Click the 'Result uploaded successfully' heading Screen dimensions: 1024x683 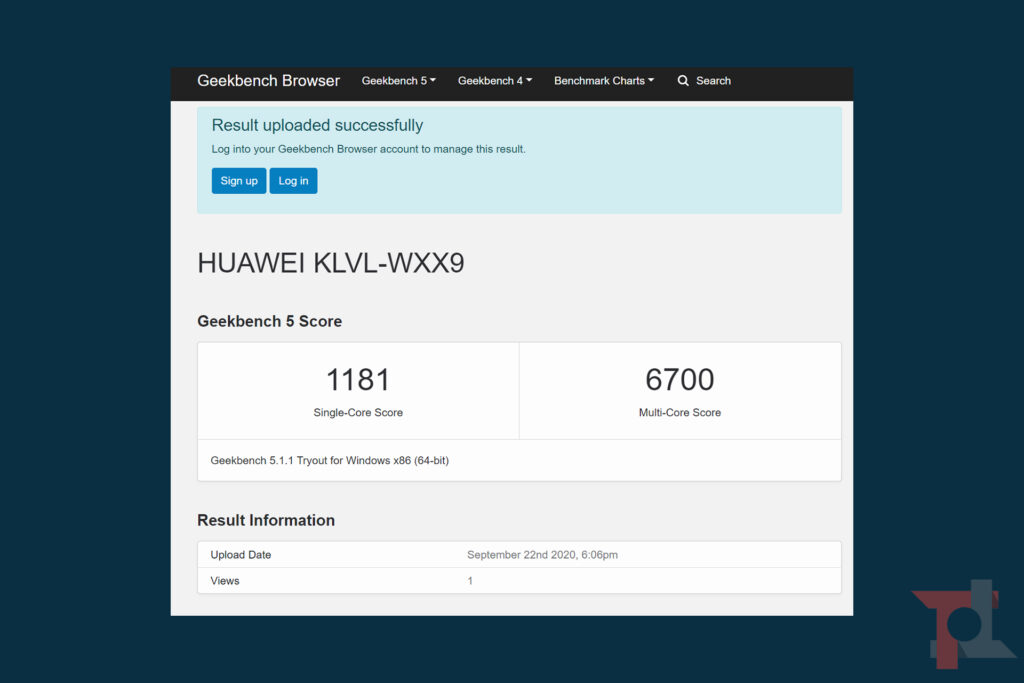click(317, 126)
